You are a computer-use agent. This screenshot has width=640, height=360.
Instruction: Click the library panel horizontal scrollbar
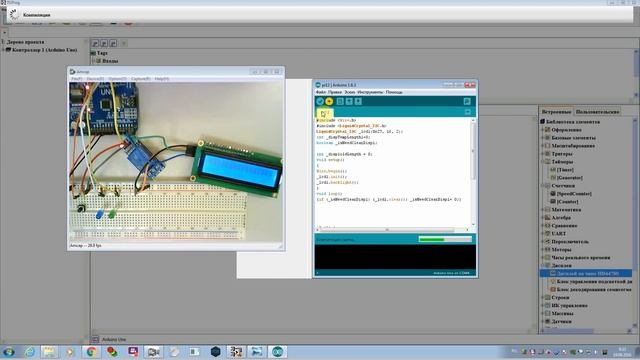(x=585, y=331)
